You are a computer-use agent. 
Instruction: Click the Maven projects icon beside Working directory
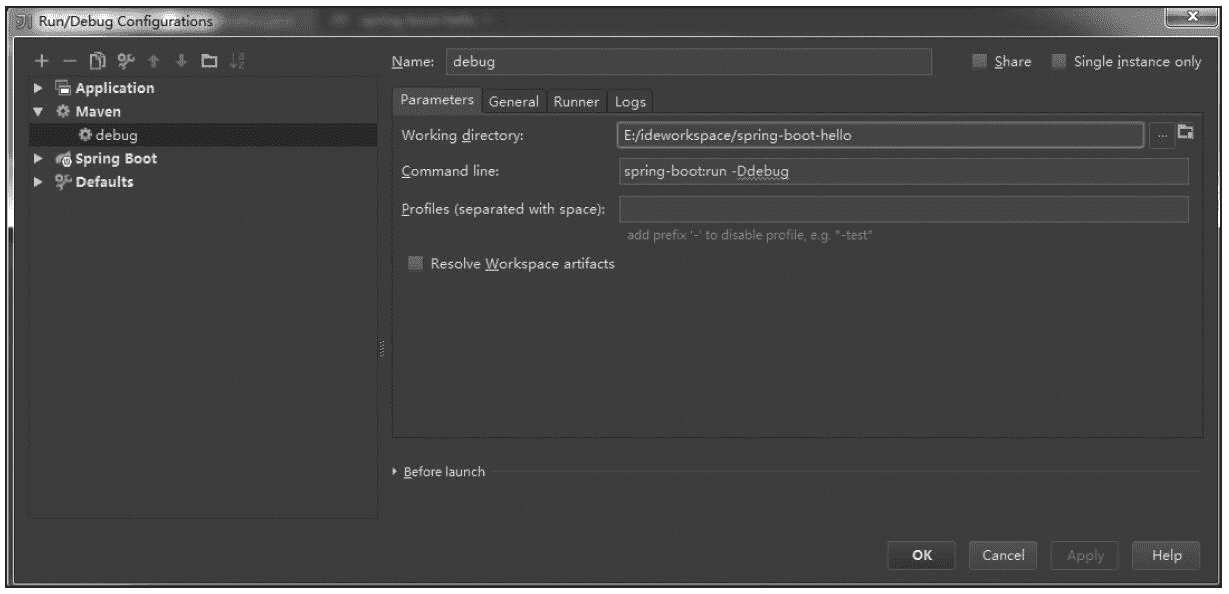click(1187, 134)
